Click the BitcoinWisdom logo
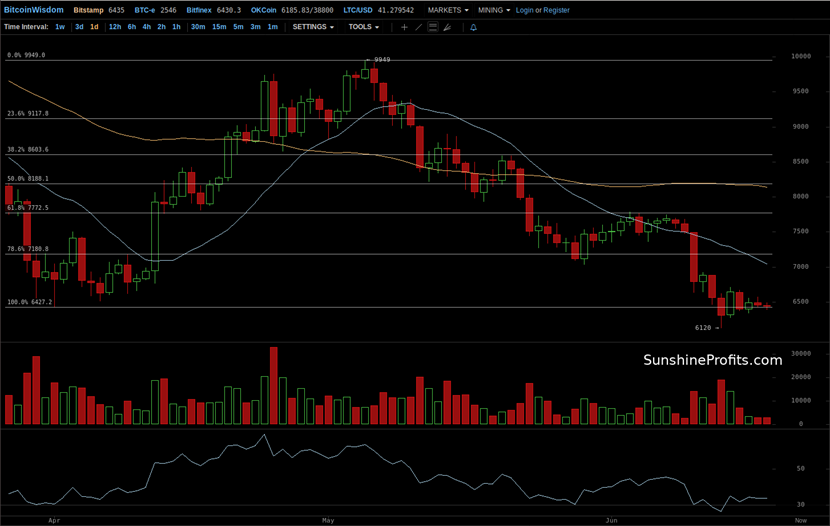The image size is (830, 526). (34, 10)
